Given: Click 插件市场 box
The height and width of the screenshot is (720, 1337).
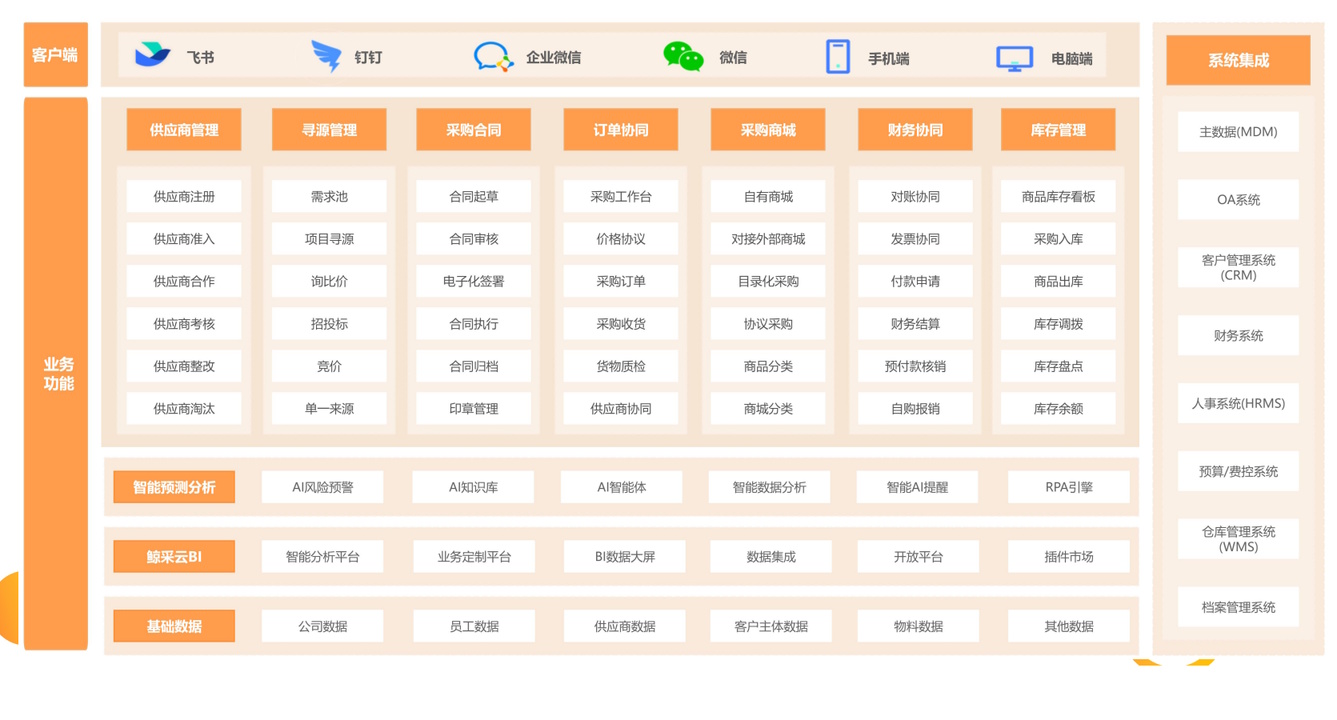Looking at the screenshot, I should (1069, 556).
